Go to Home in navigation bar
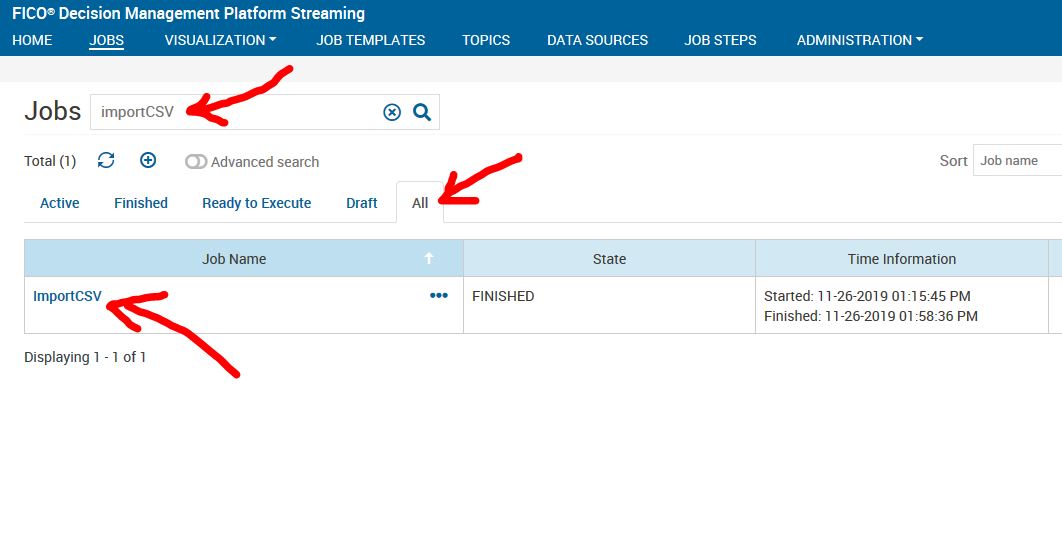This screenshot has height=547, width=1062. (x=32, y=40)
